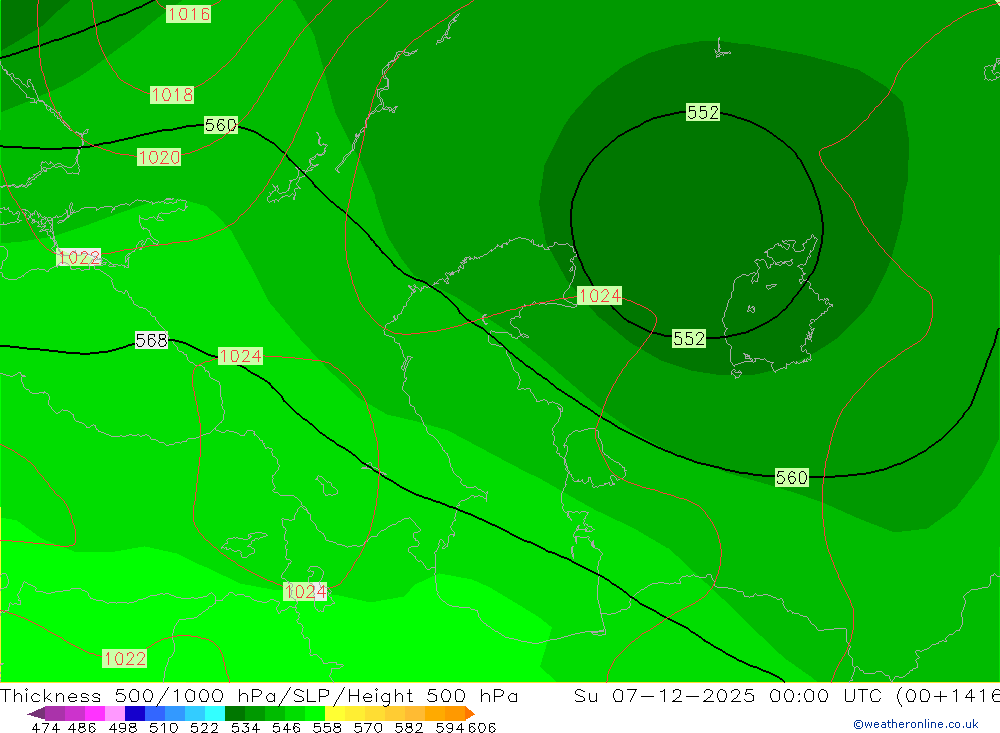Click the orange right arrow of the legend
Screen dimensions: 1000x733
click(470, 713)
